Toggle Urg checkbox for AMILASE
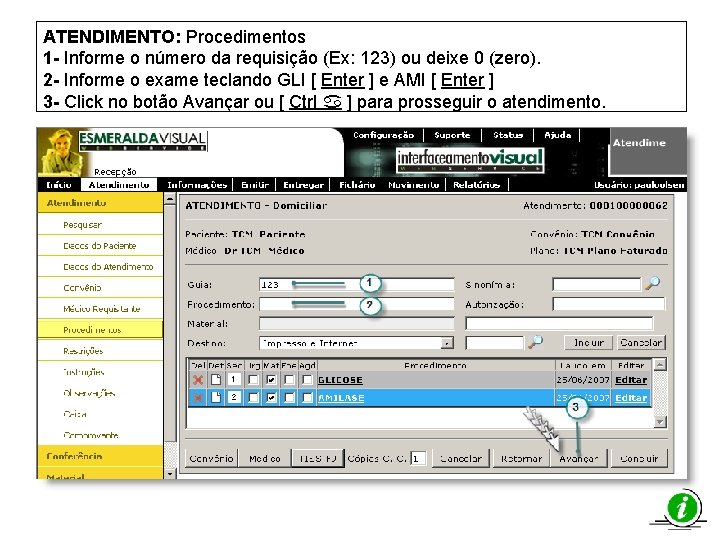Image resolution: width=720 pixels, height=540 pixels. click(x=253, y=398)
